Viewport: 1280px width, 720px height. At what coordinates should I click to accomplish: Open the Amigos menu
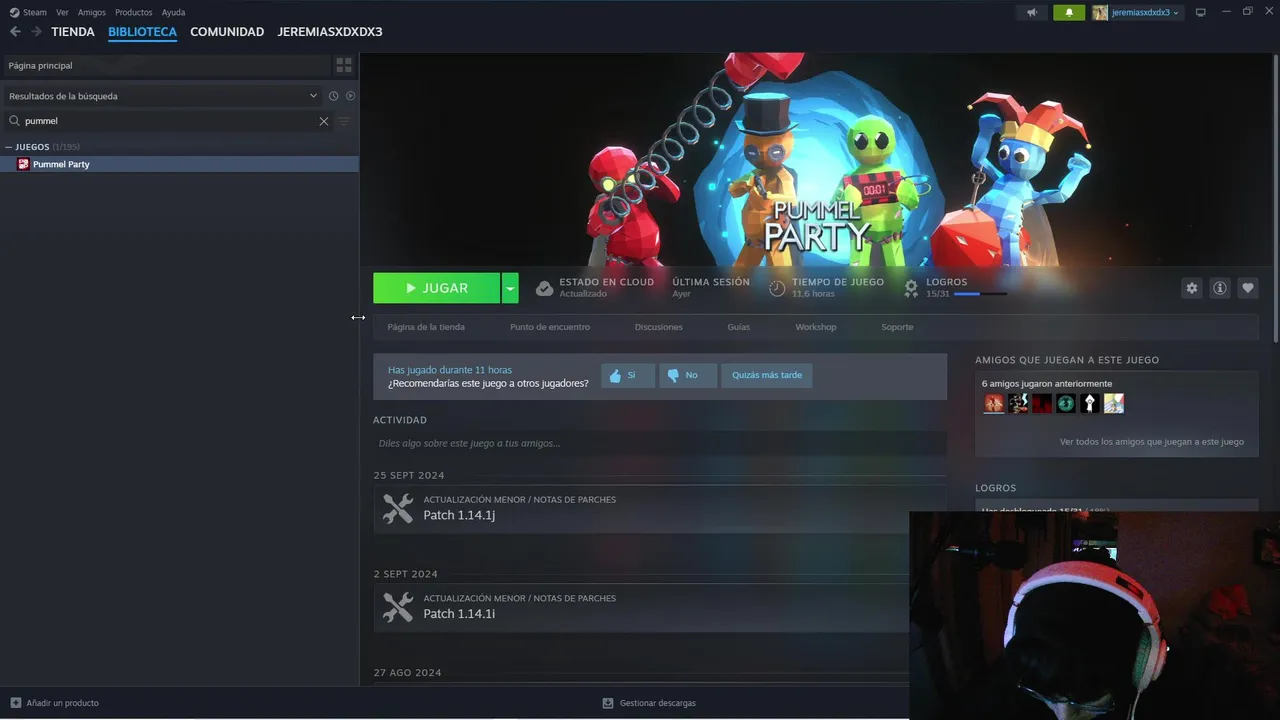coord(92,12)
